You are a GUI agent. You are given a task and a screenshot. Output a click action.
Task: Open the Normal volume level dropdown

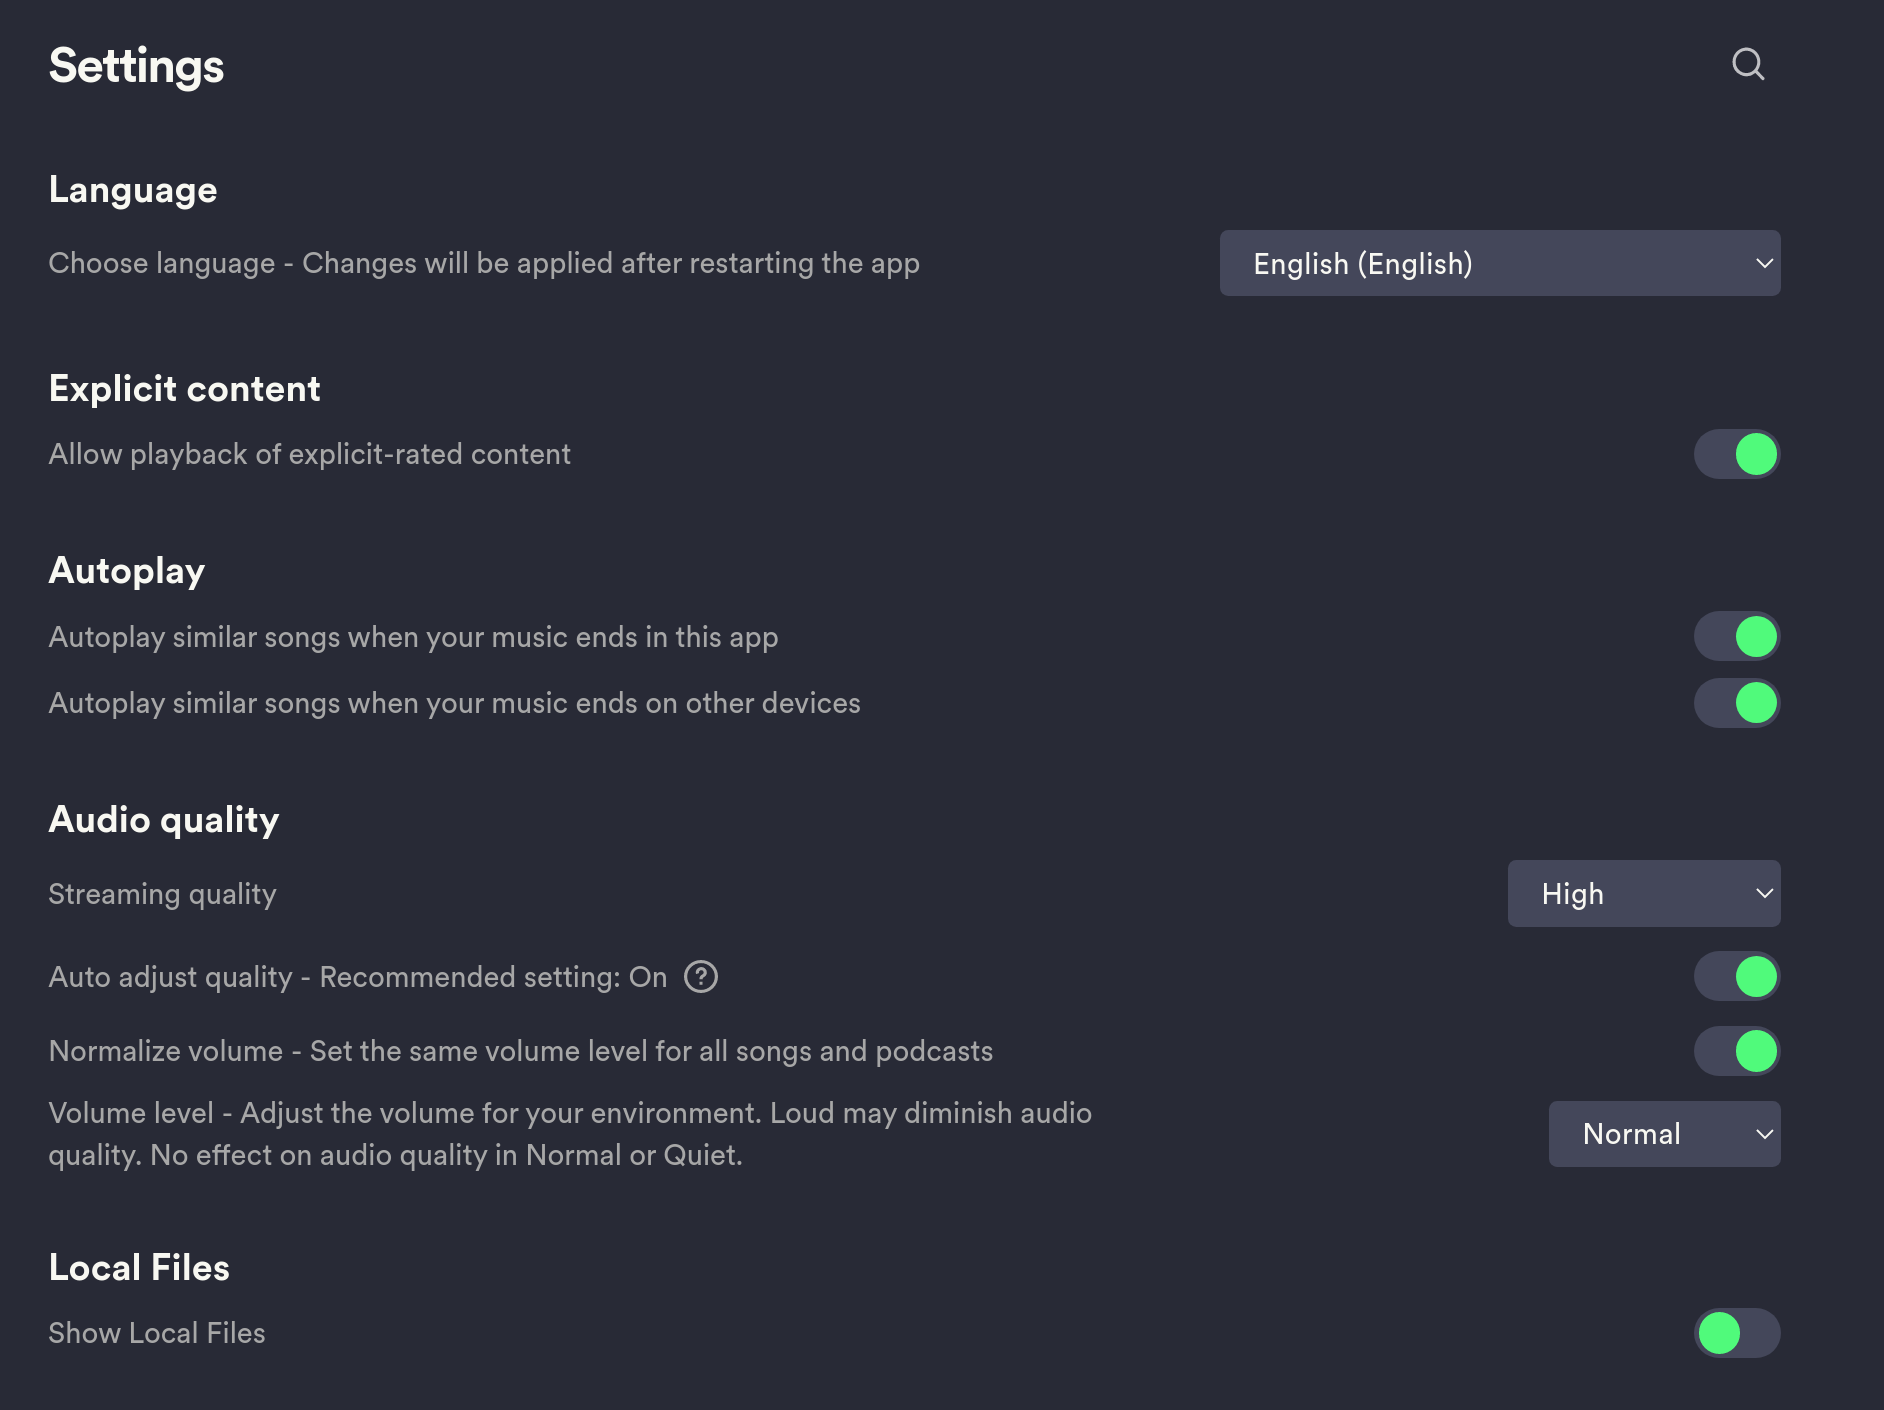click(x=1663, y=1134)
